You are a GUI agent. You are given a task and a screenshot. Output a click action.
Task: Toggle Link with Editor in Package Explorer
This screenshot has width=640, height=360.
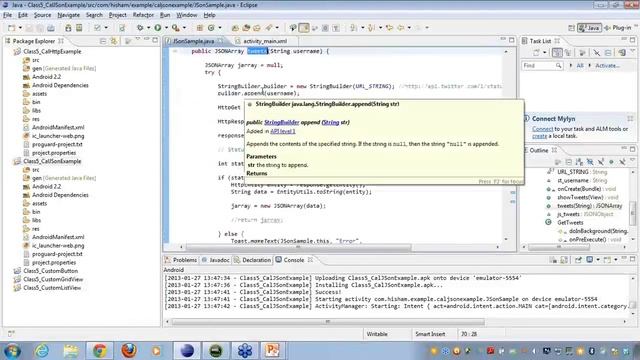click(x=113, y=41)
